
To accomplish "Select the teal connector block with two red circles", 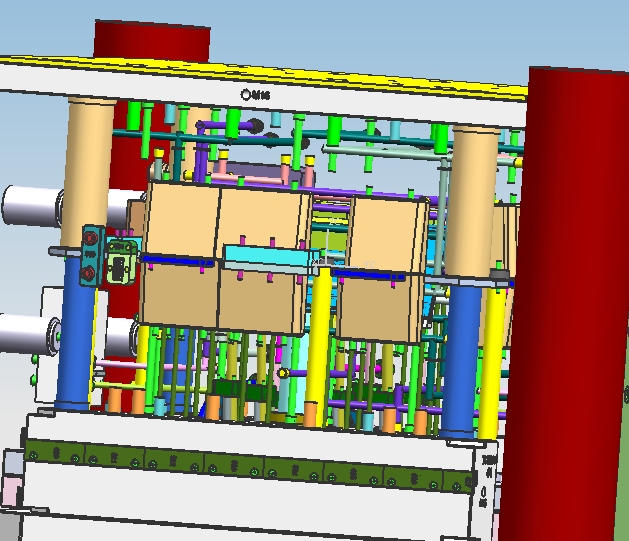I will [92, 256].
